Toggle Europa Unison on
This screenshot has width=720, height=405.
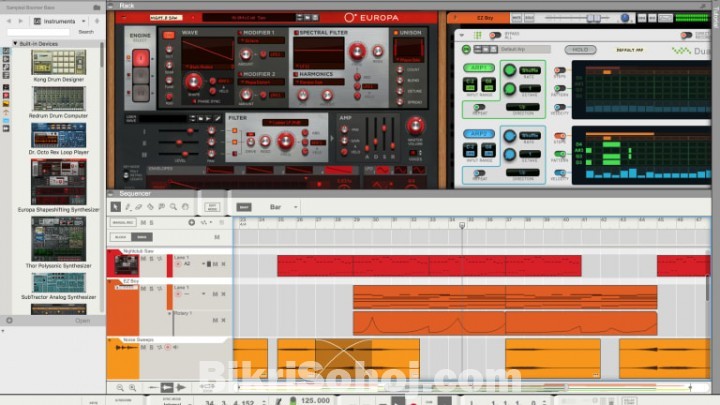(x=395, y=33)
